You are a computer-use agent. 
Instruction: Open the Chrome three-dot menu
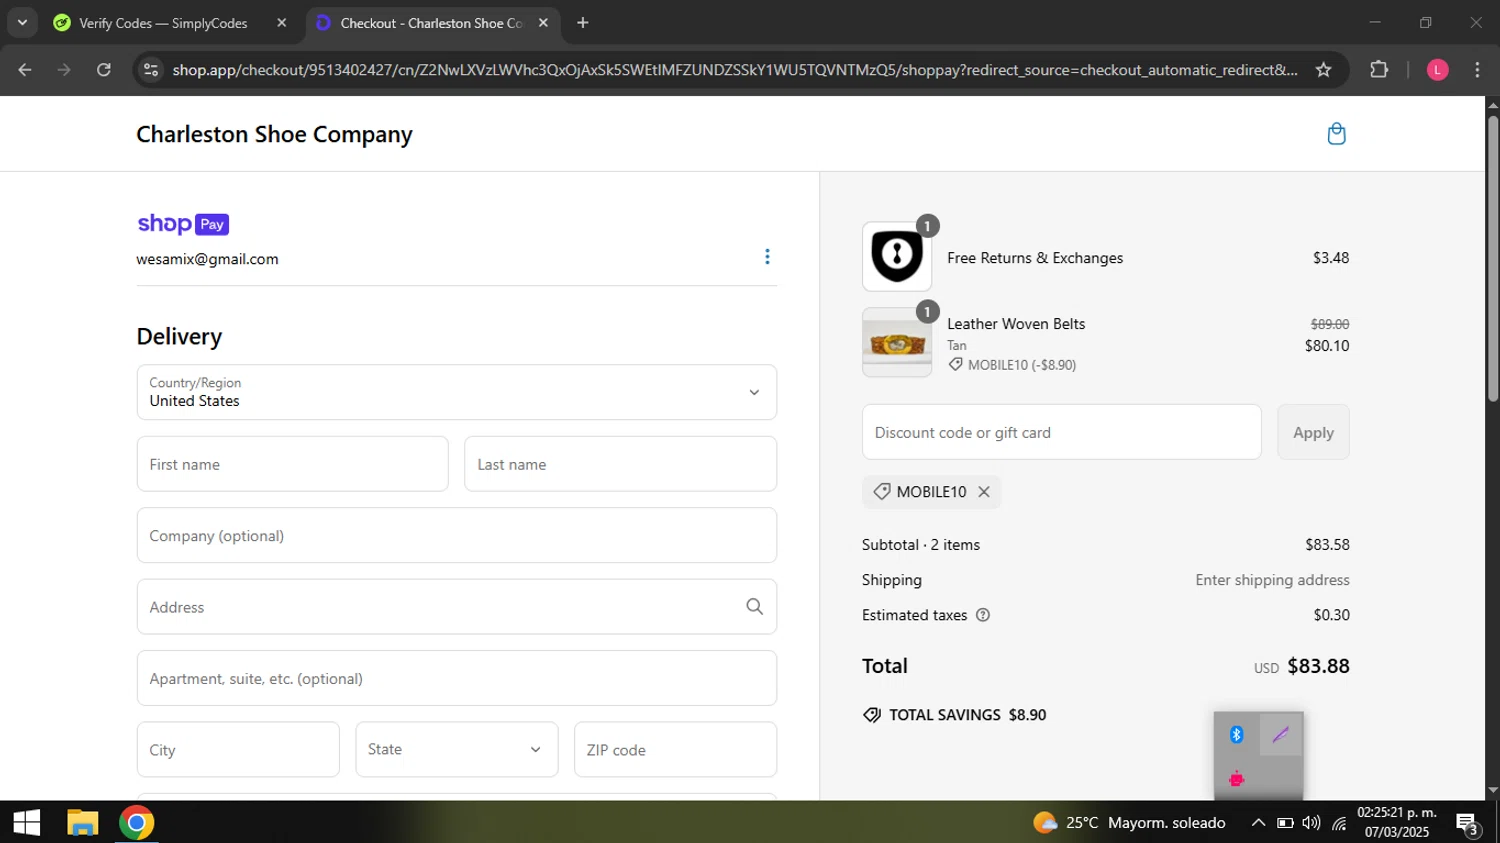pyautogui.click(x=1477, y=70)
